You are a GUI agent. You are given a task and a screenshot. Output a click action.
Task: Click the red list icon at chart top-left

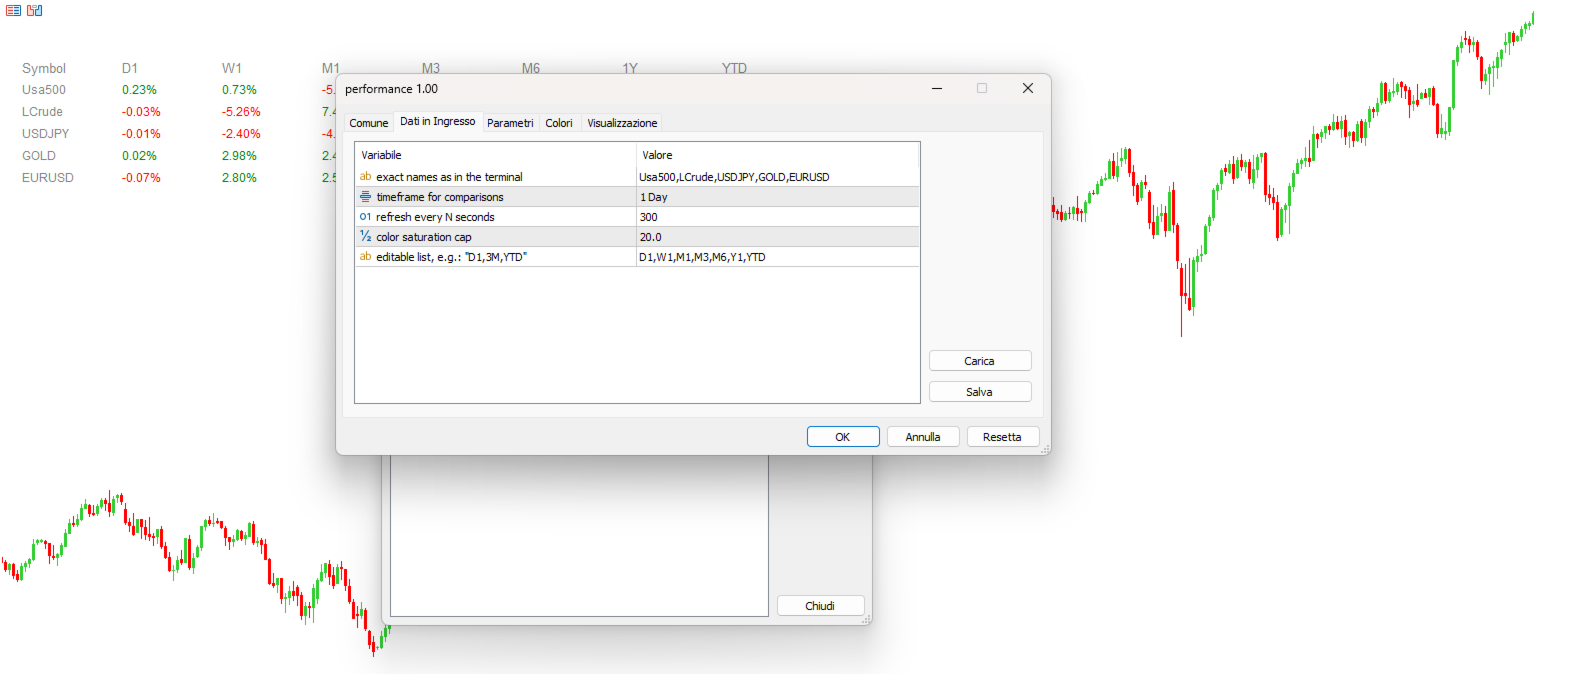(x=13, y=10)
